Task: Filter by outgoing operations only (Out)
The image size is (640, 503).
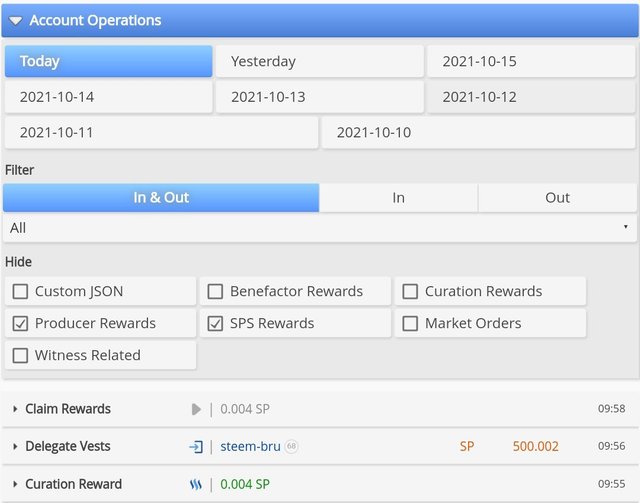Action: click(557, 198)
